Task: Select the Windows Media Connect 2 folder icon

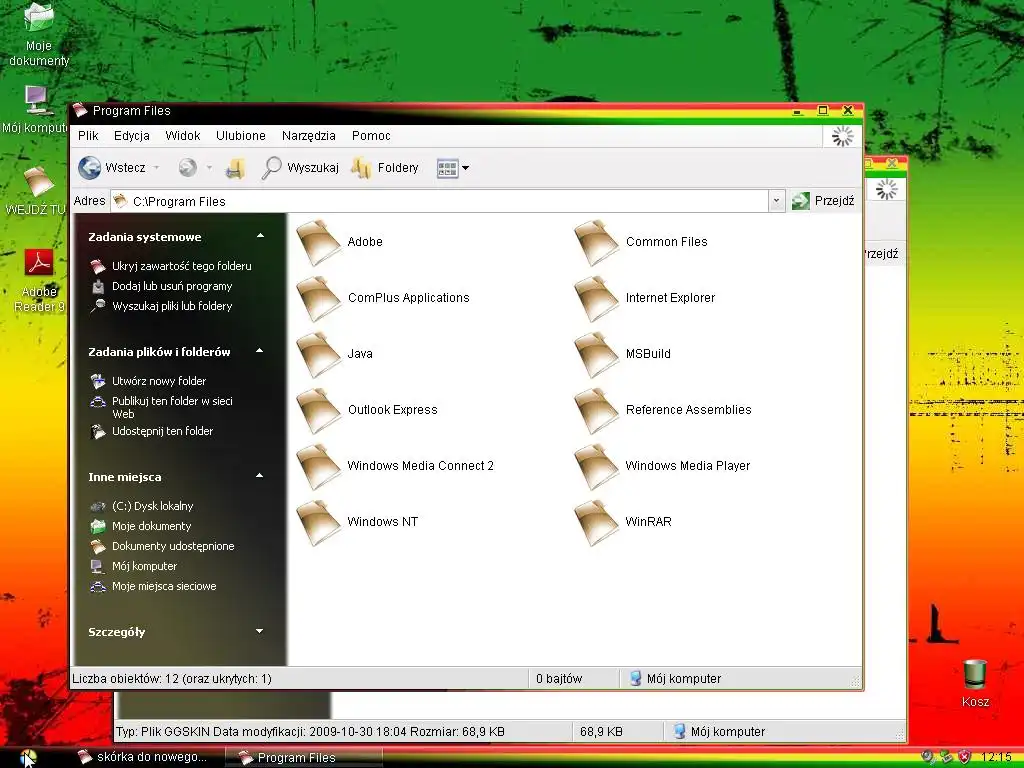Action: click(319, 466)
